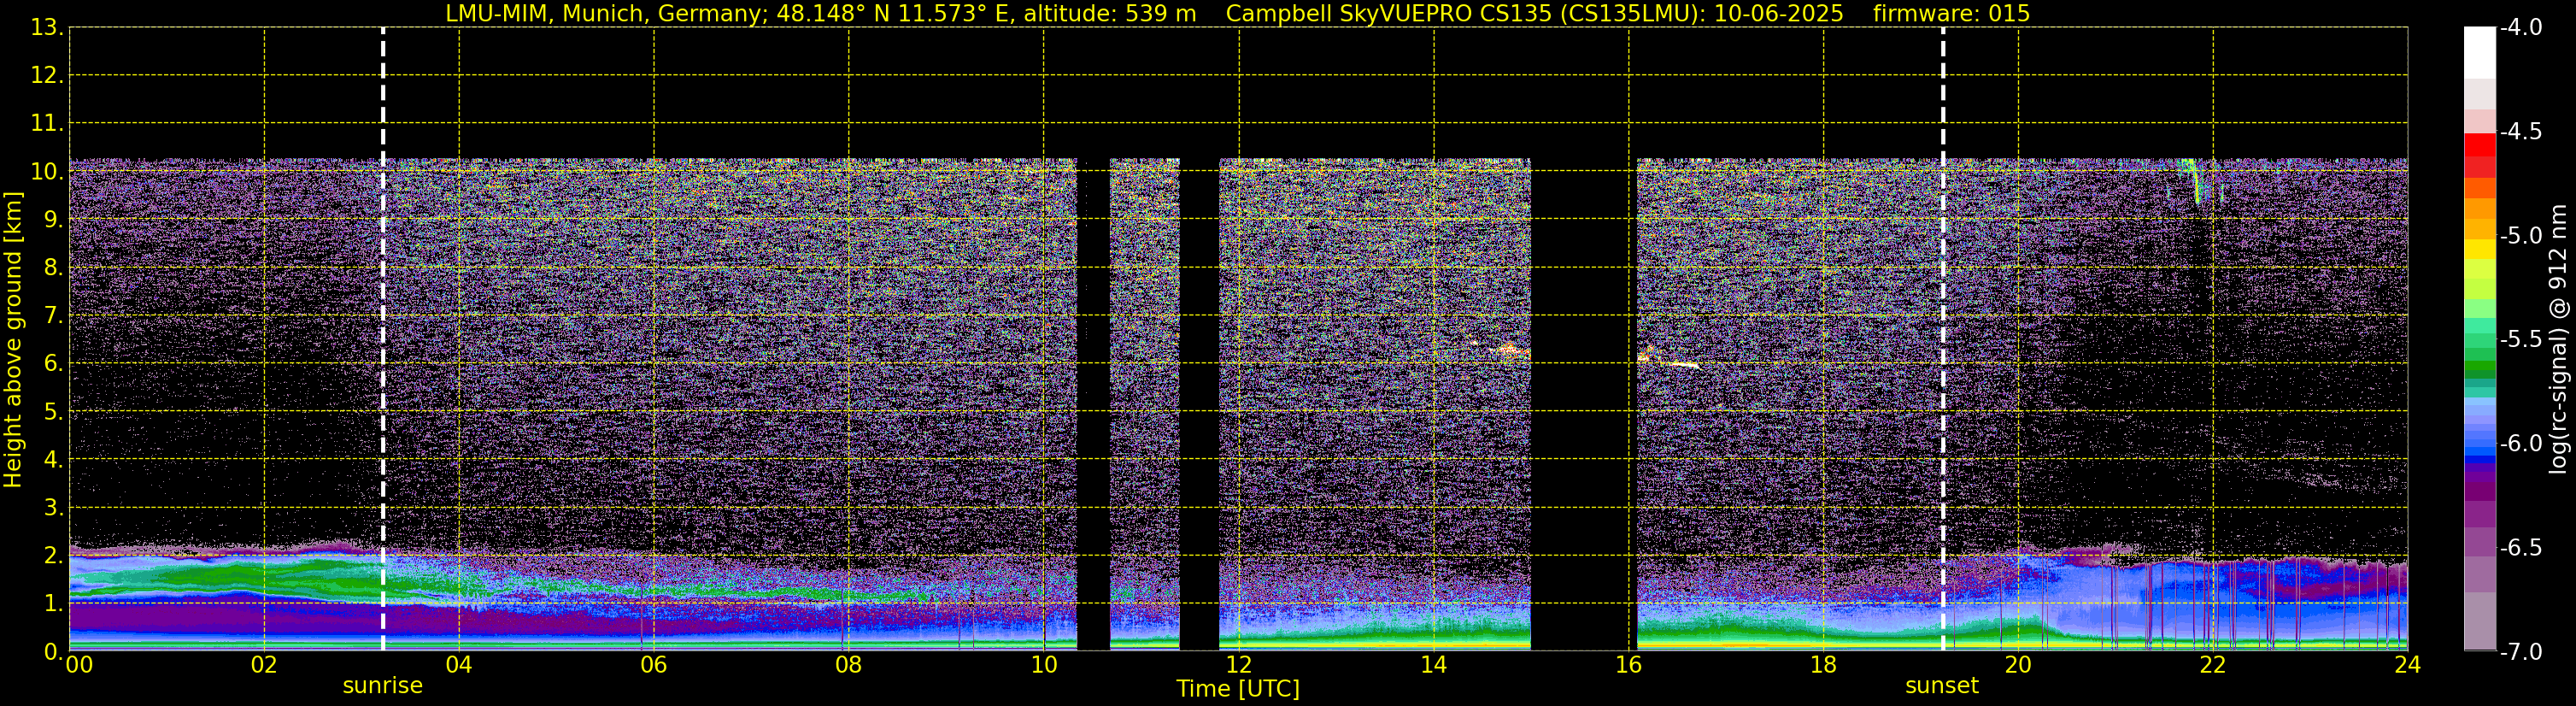Click height axis tick label 5.

(x=52, y=412)
